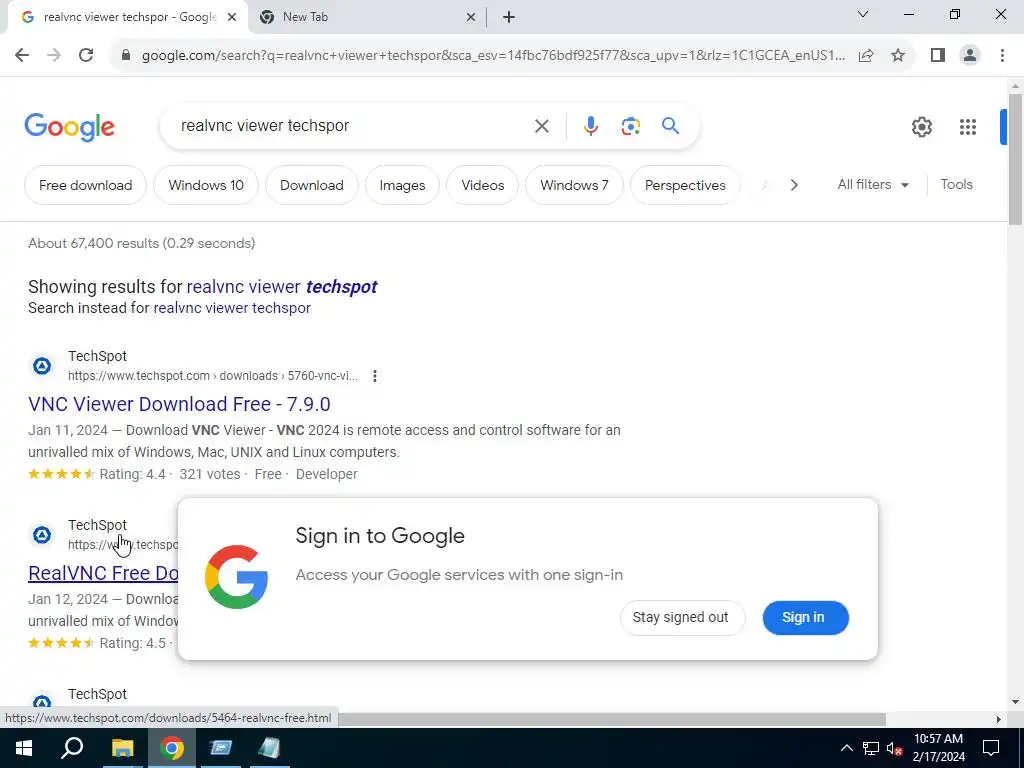Open the taskbar clock and date

tap(938, 748)
